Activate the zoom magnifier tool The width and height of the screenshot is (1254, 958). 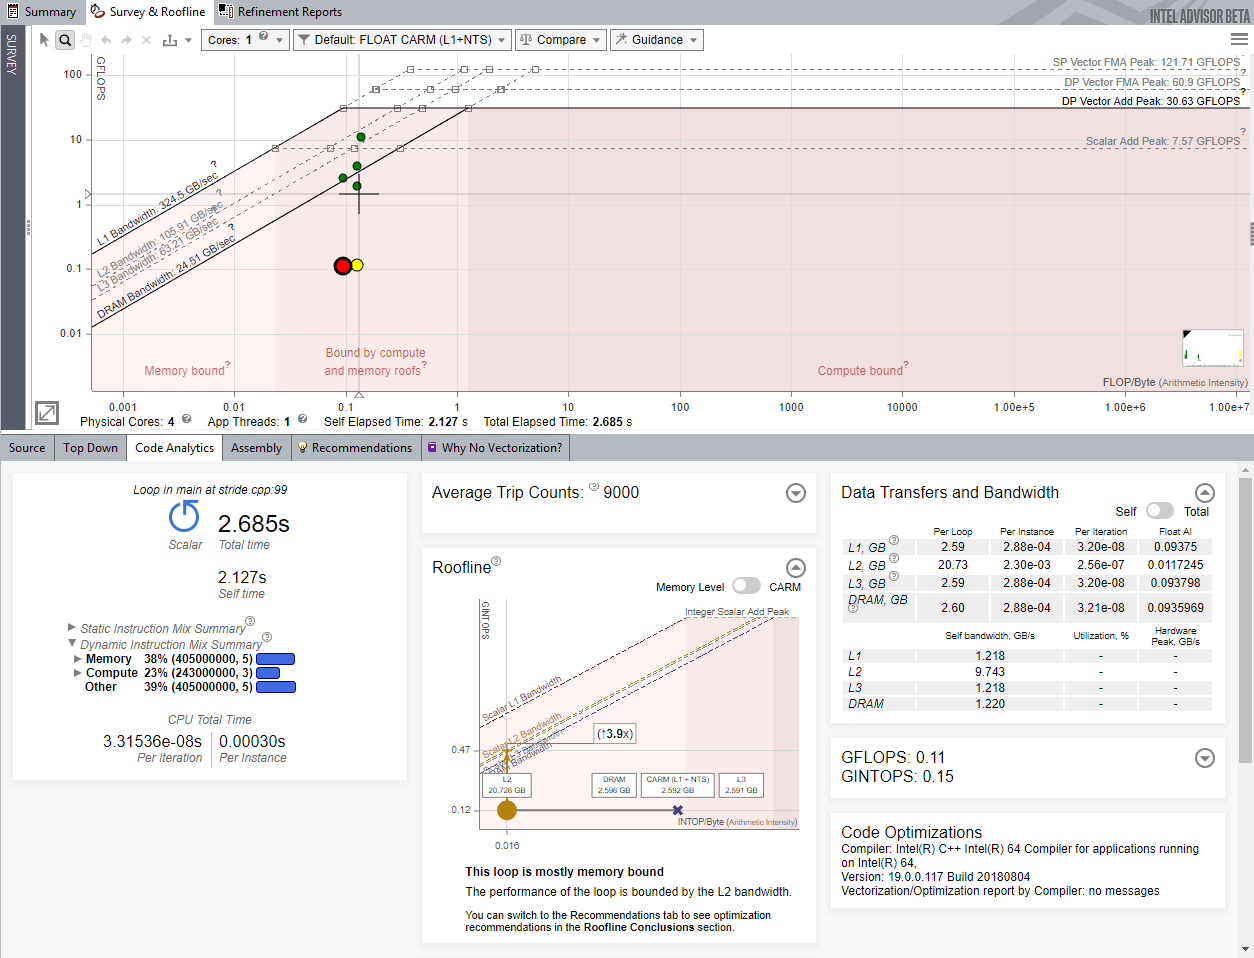tap(65, 40)
